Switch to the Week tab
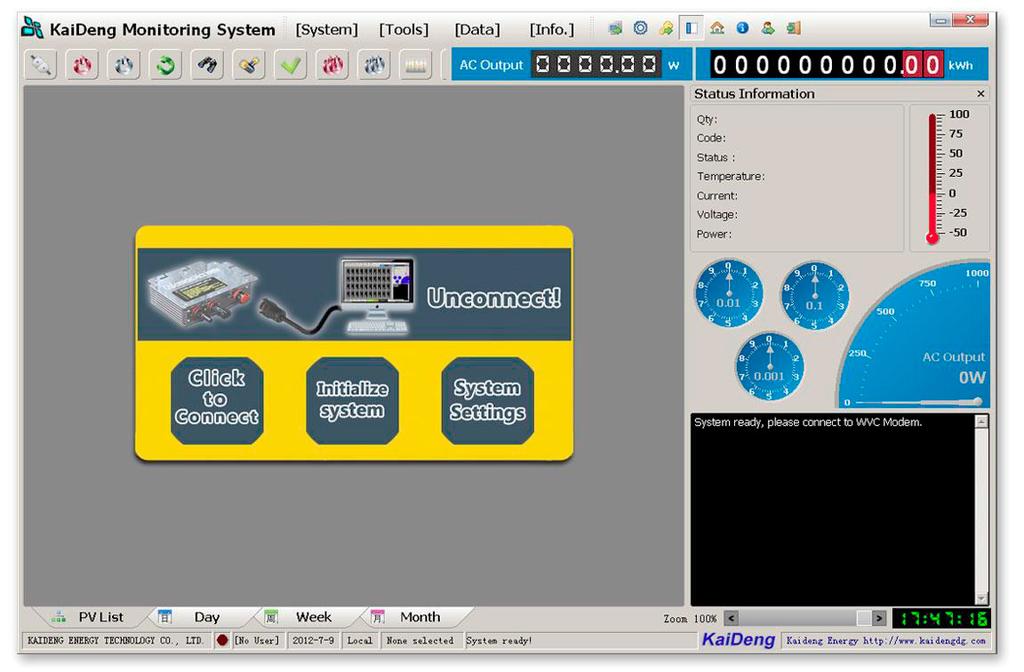Screen dimensions: 1024x672 click(304, 617)
